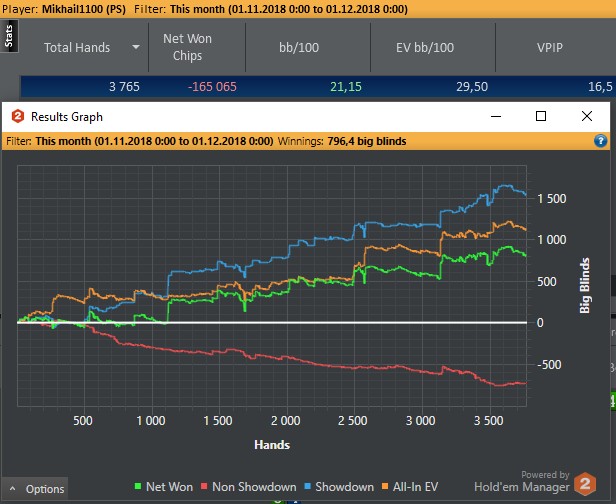This screenshot has width=616, height=504.
Task: Sort by bb/100 column header
Action: click(299, 48)
